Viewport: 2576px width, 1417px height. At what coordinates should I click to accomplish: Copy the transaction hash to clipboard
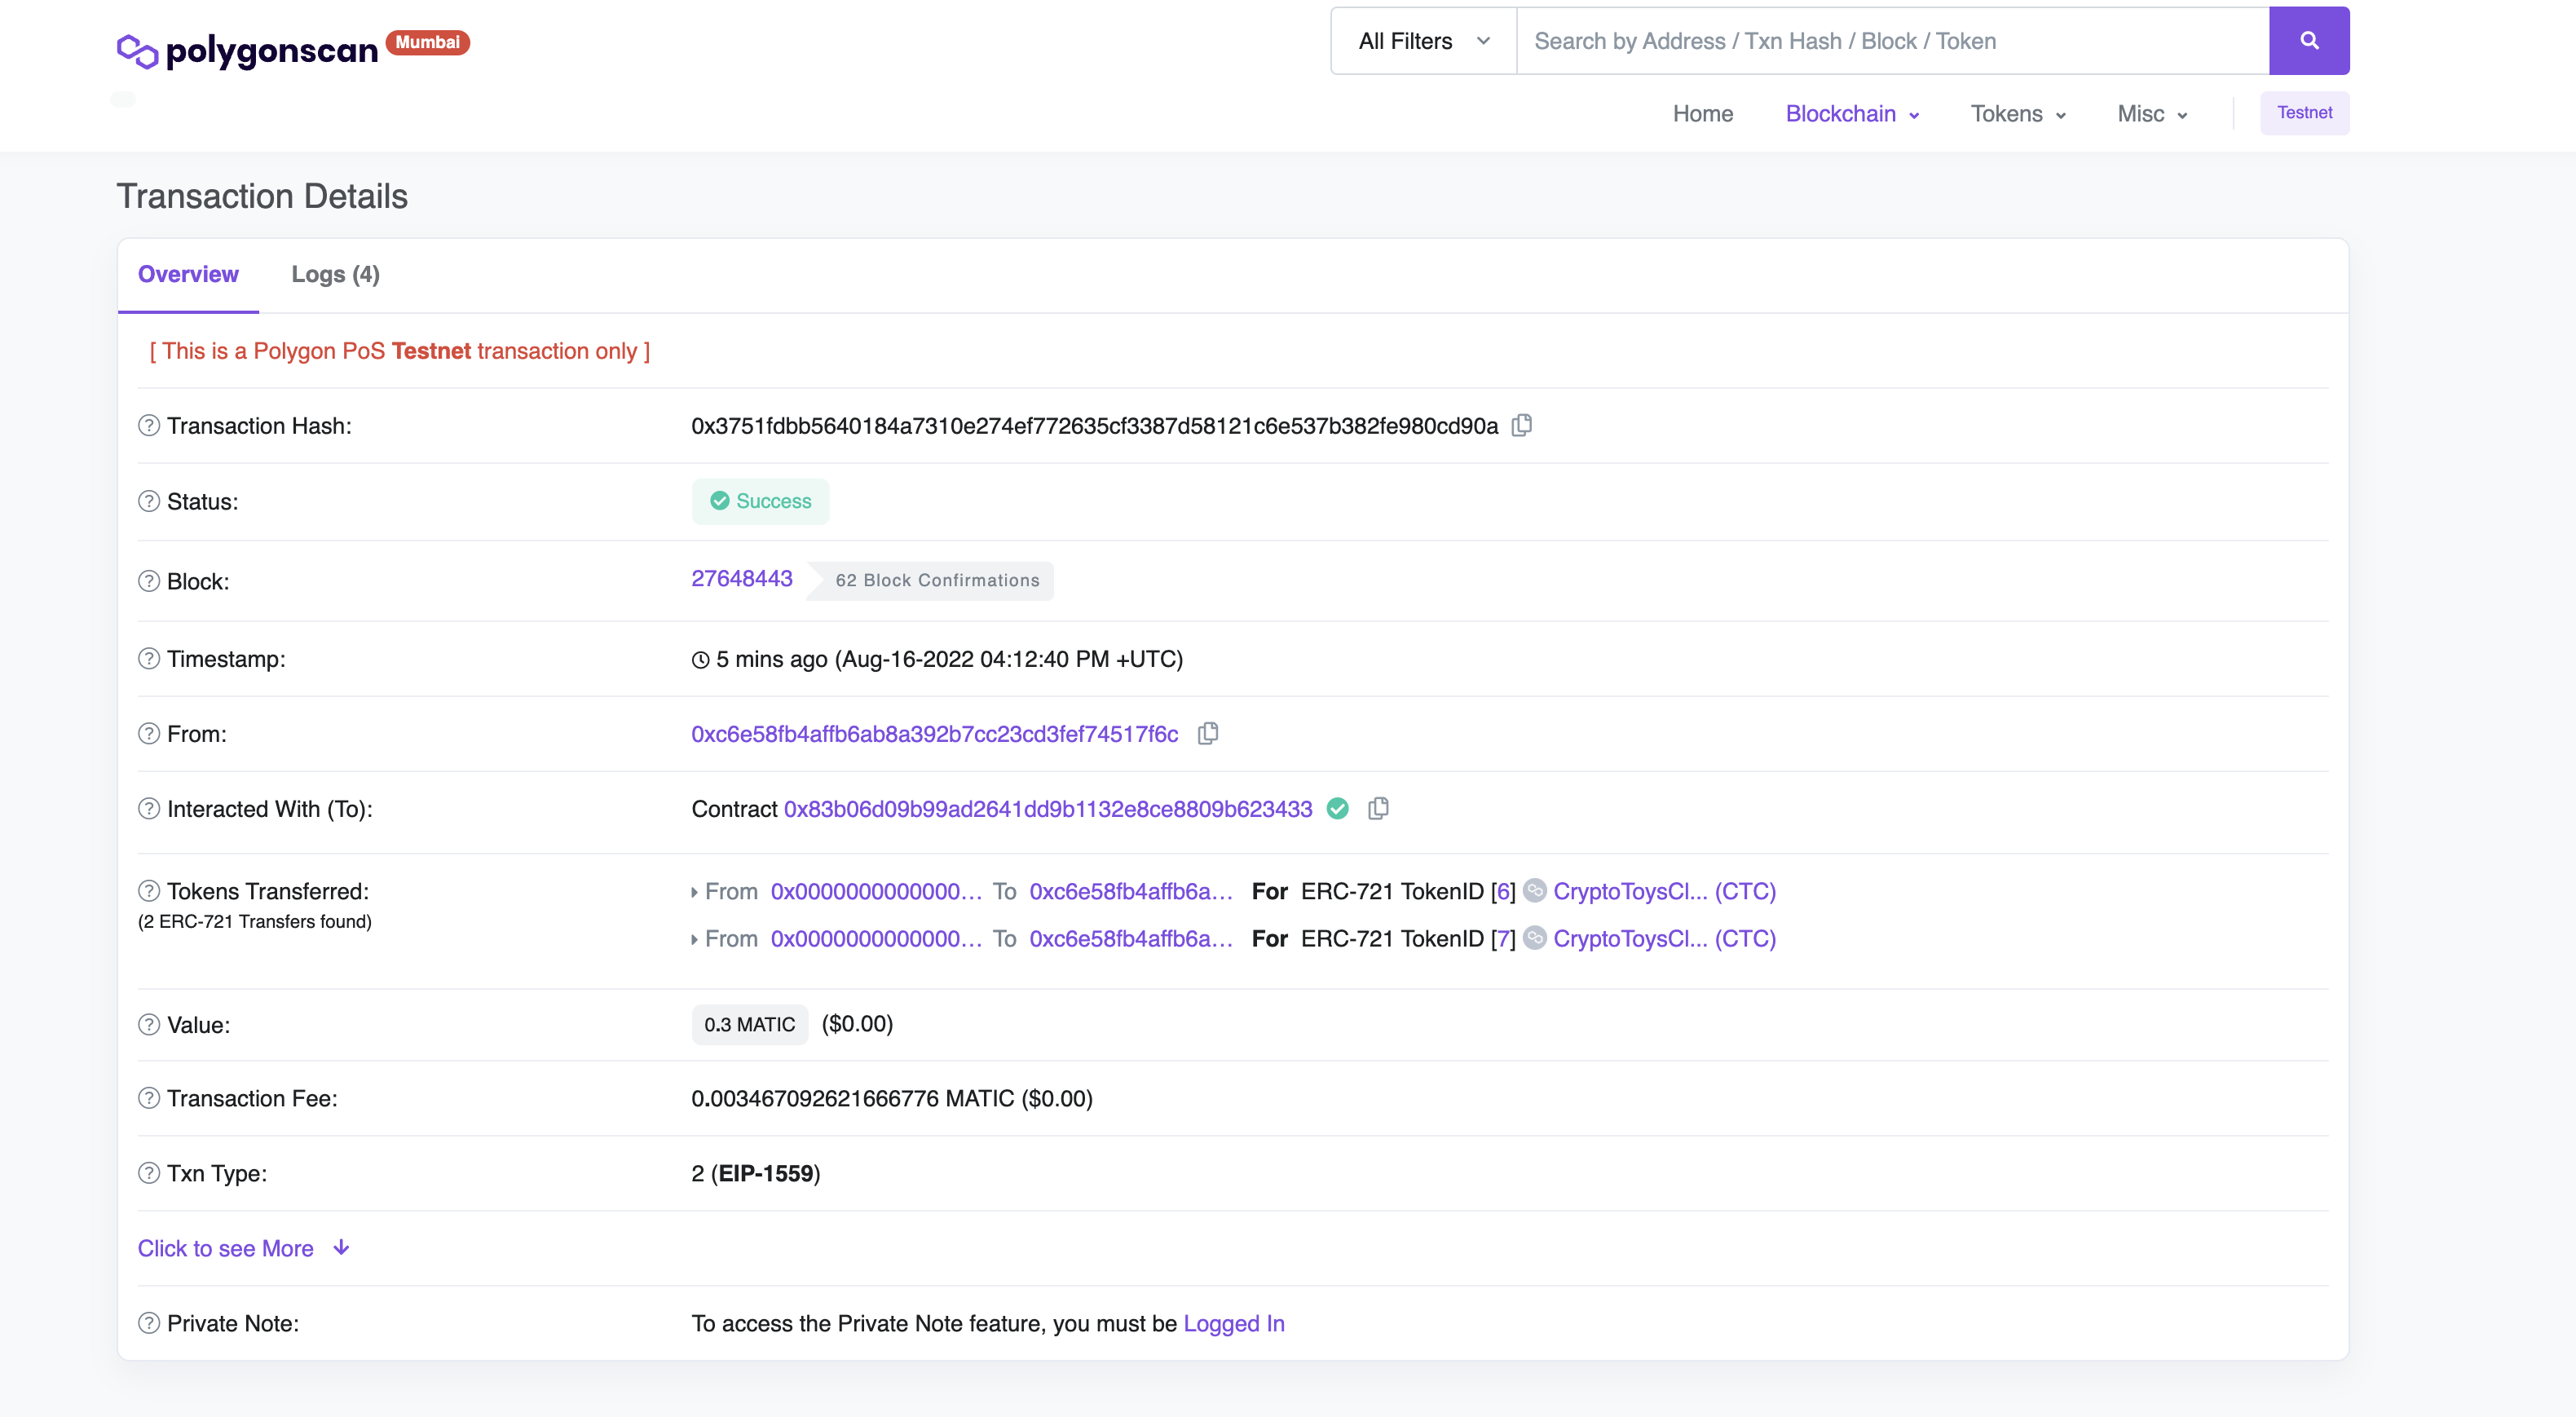1521,425
